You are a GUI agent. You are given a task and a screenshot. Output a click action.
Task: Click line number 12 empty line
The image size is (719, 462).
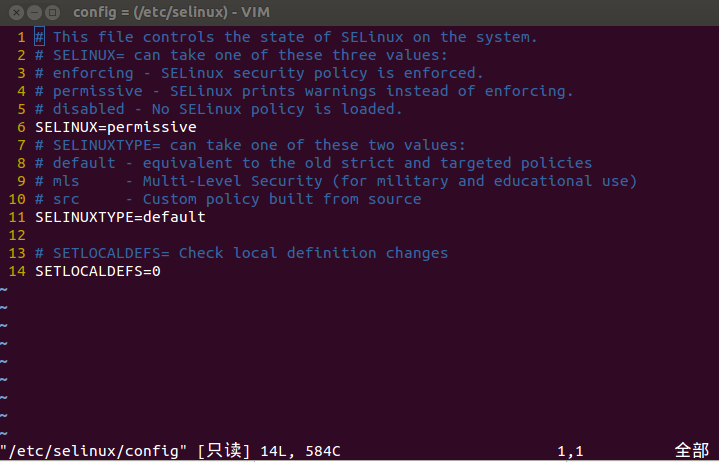[17, 235]
